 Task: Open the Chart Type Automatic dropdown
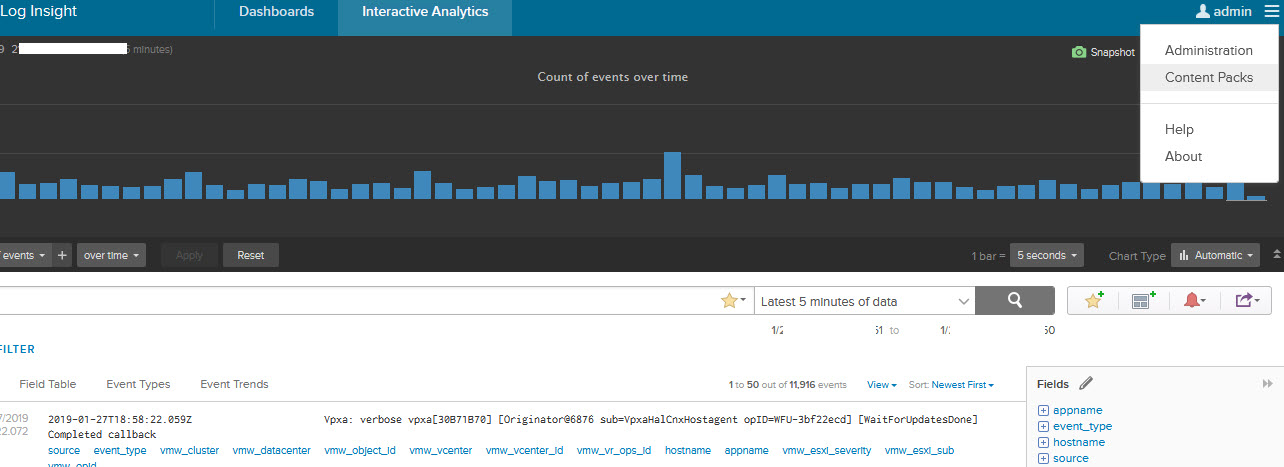tap(1215, 255)
